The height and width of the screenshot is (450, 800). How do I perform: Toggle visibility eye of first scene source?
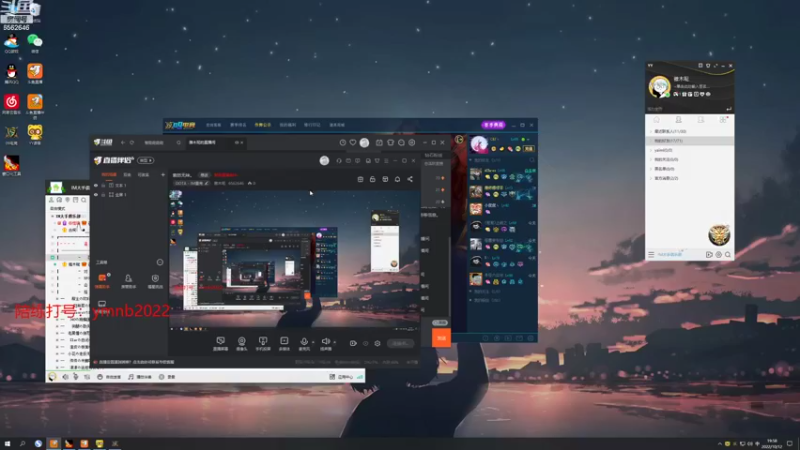pos(96,186)
